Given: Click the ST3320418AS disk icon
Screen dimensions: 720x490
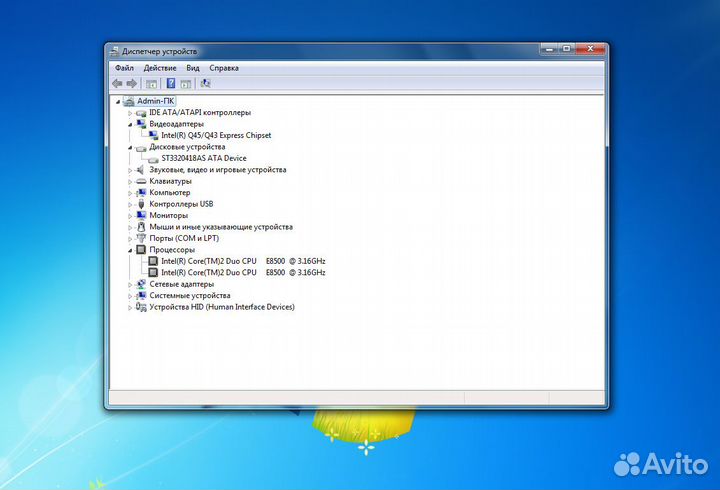Looking at the screenshot, I should pyautogui.click(x=153, y=158).
